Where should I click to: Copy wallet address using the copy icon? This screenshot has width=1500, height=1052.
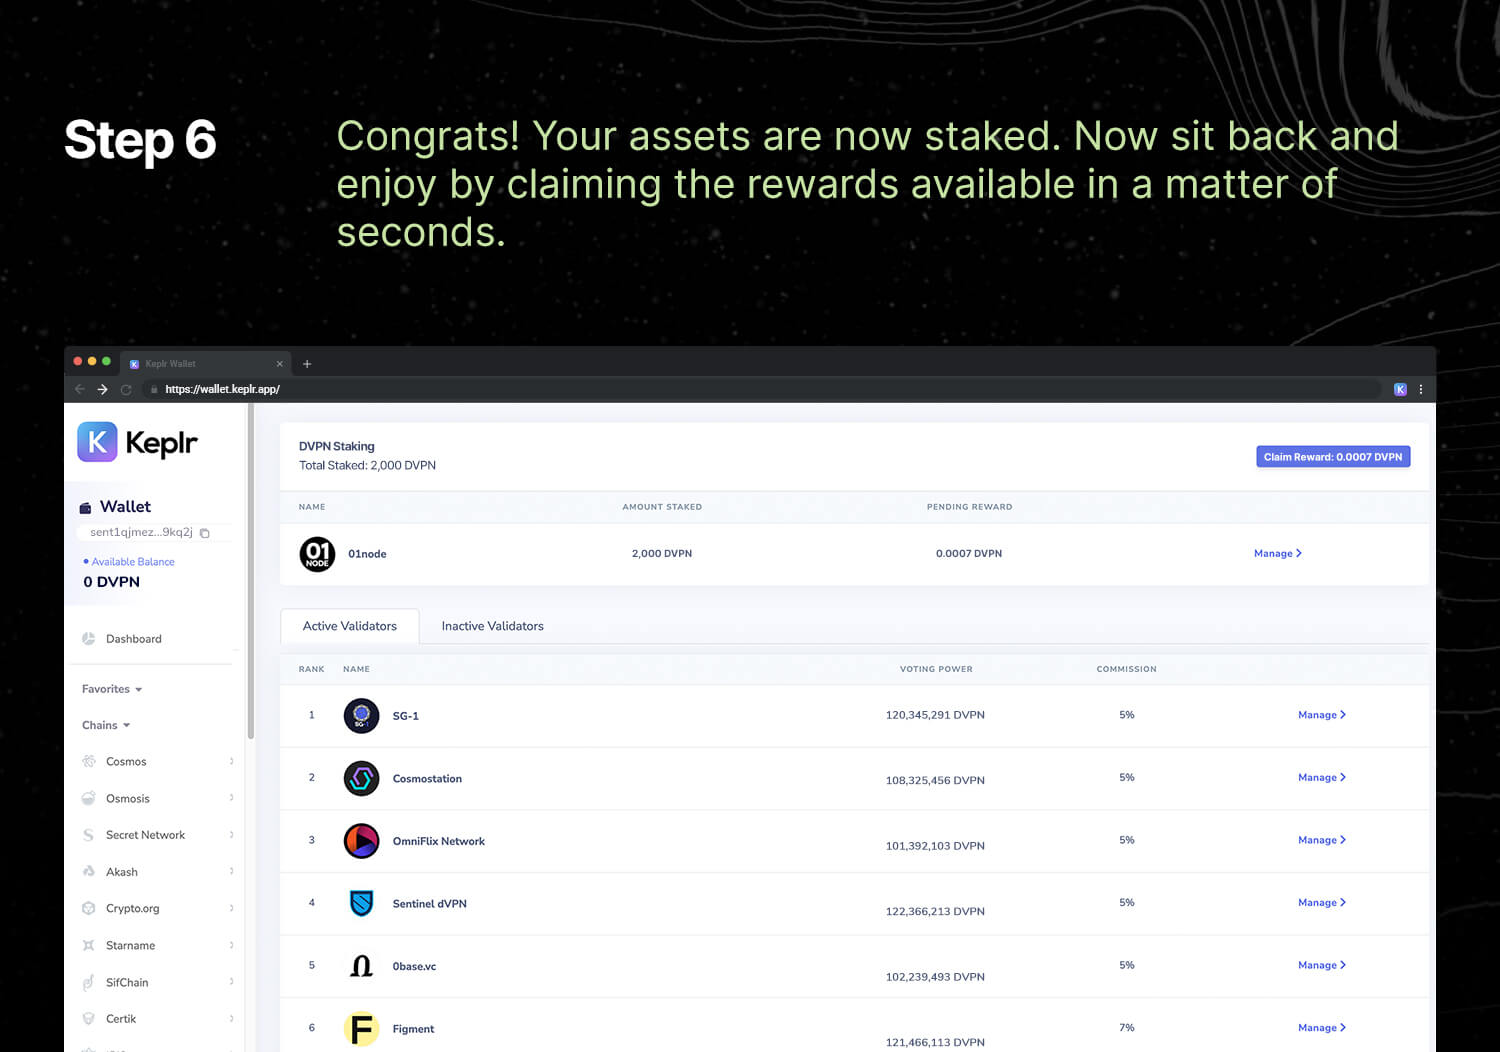[x=205, y=533]
